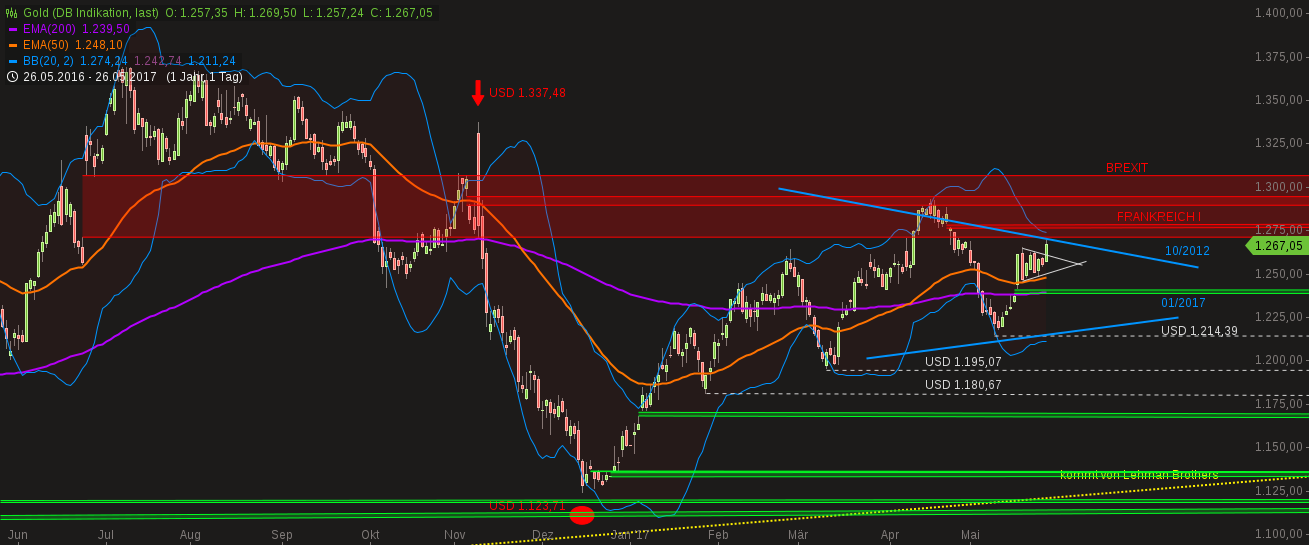Click the USD 1.195,07 level label
This screenshot has height=545, width=1309.
tap(963, 362)
